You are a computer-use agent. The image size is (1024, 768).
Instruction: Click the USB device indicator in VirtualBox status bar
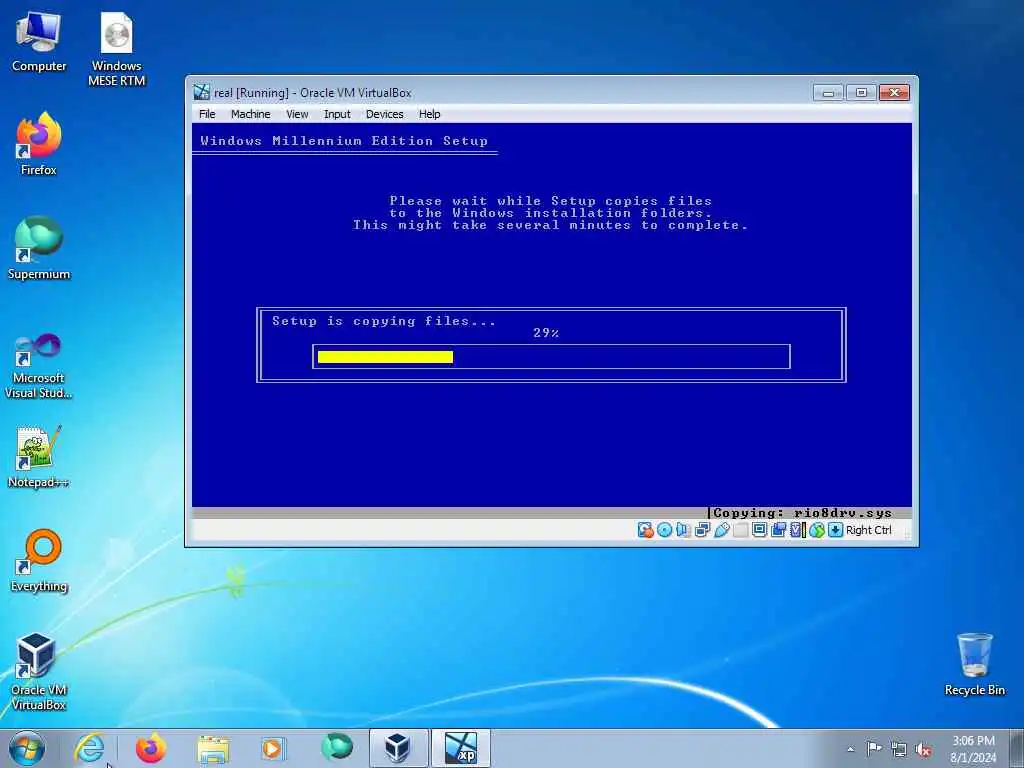[x=722, y=530]
